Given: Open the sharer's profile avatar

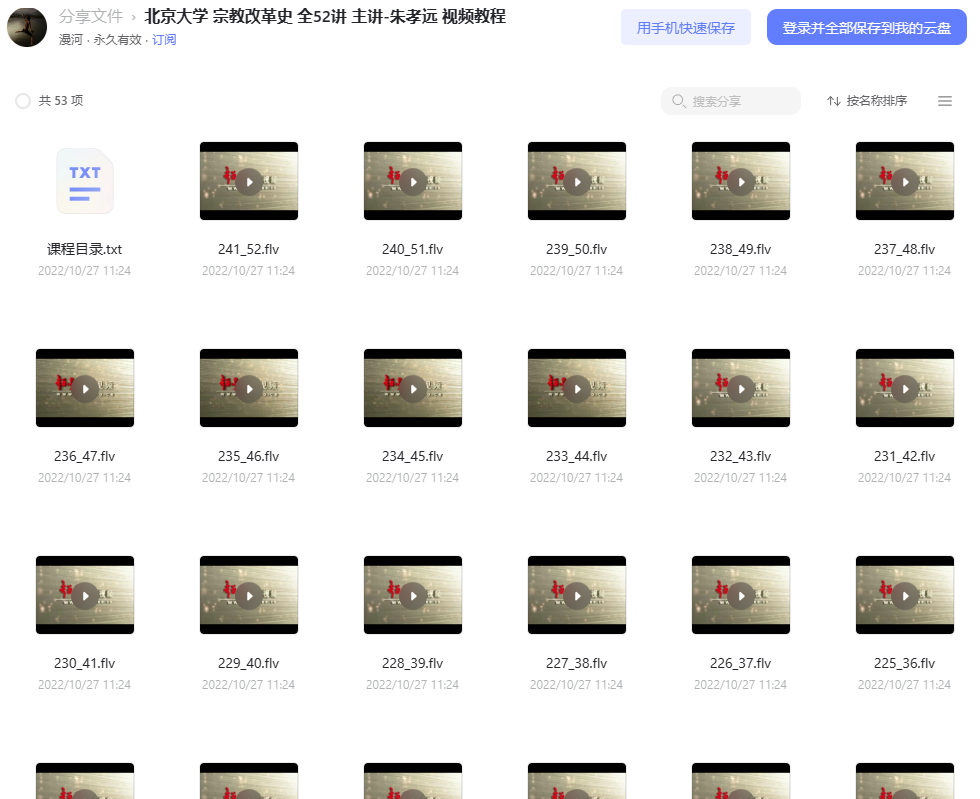Looking at the screenshot, I should point(27,27).
